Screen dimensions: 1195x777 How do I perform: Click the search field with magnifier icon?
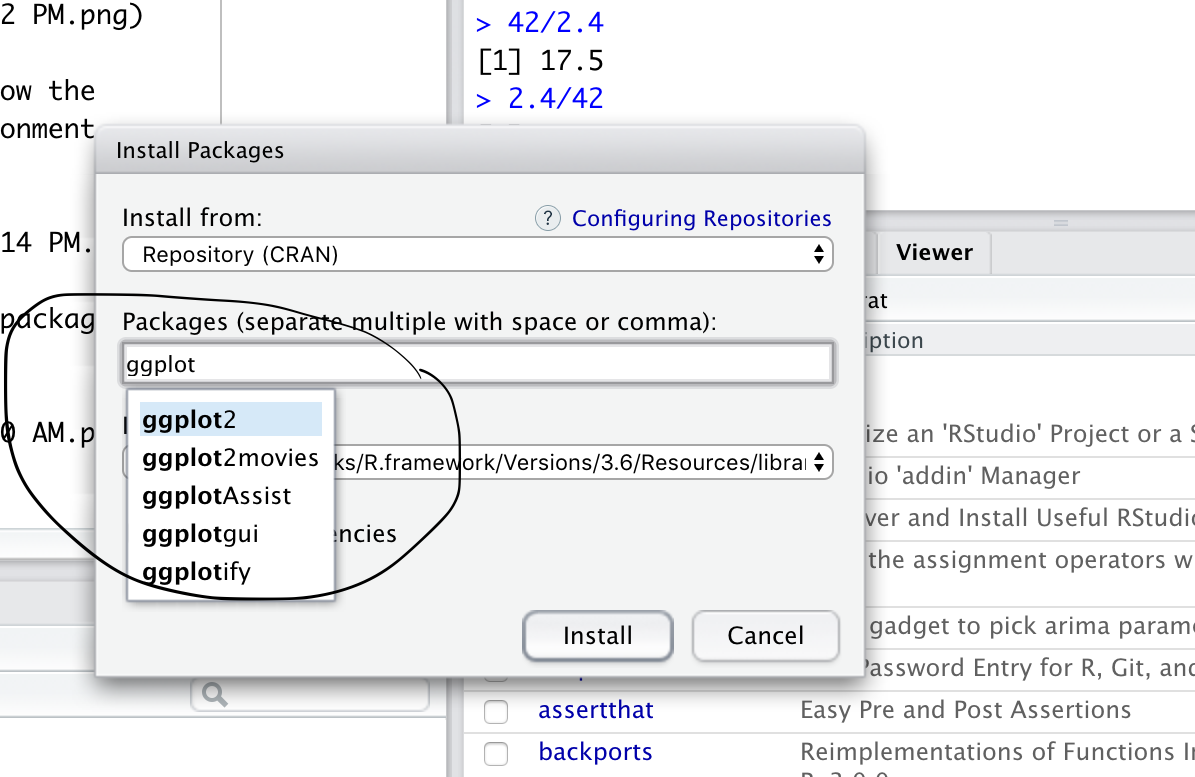point(310,694)
